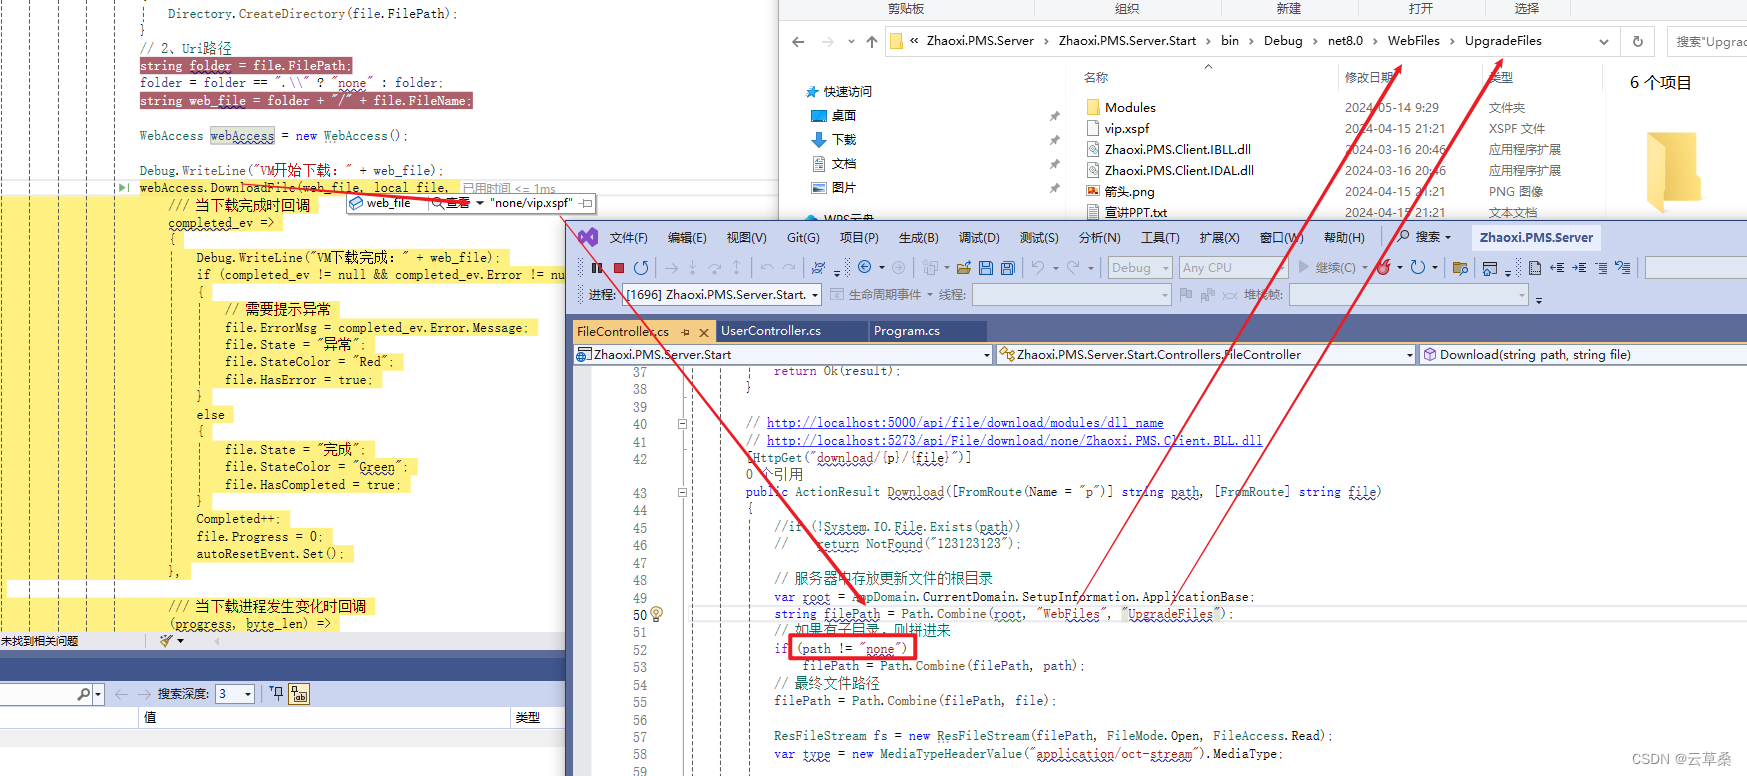Image resolution: width=1747 pixels, height=776 pixels.
Task: Toggle pin on FileController.cs tab
Action: click(x=685, y=332)
